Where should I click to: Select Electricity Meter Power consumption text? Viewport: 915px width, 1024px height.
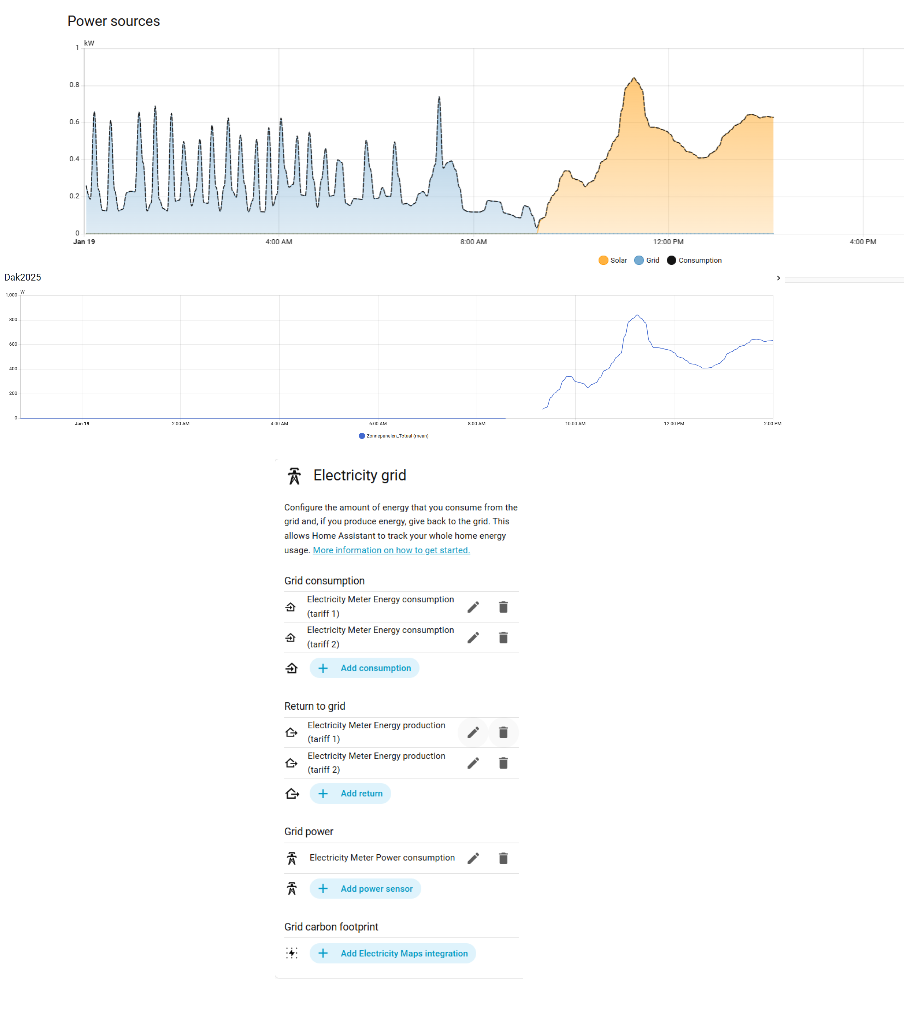click(x=382, y=858)
